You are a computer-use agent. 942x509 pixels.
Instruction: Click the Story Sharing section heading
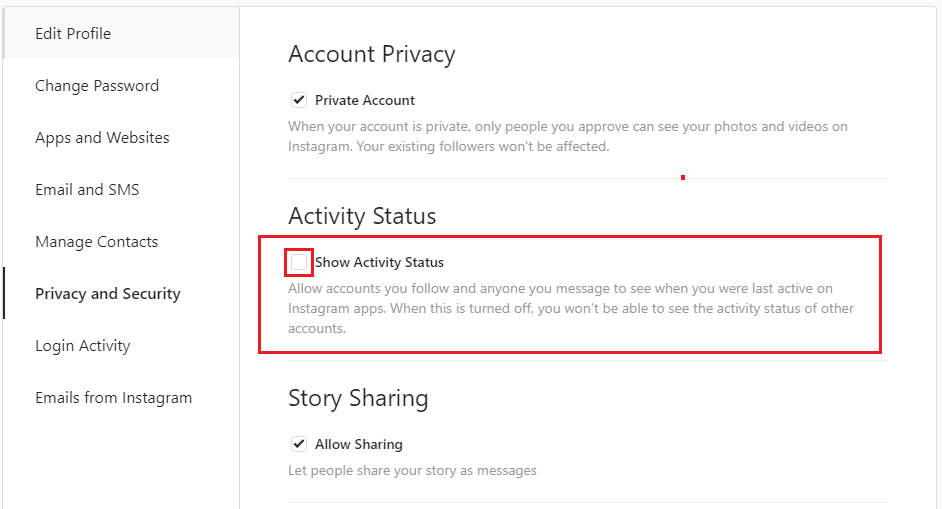358,398
